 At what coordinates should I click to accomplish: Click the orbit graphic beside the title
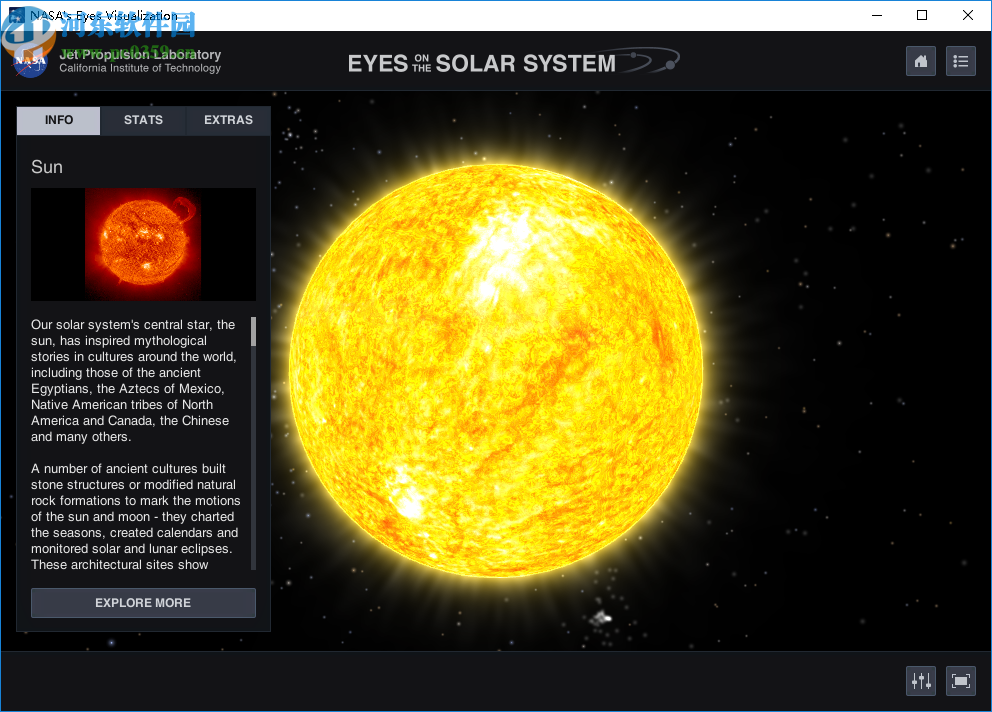coord(650,60)
